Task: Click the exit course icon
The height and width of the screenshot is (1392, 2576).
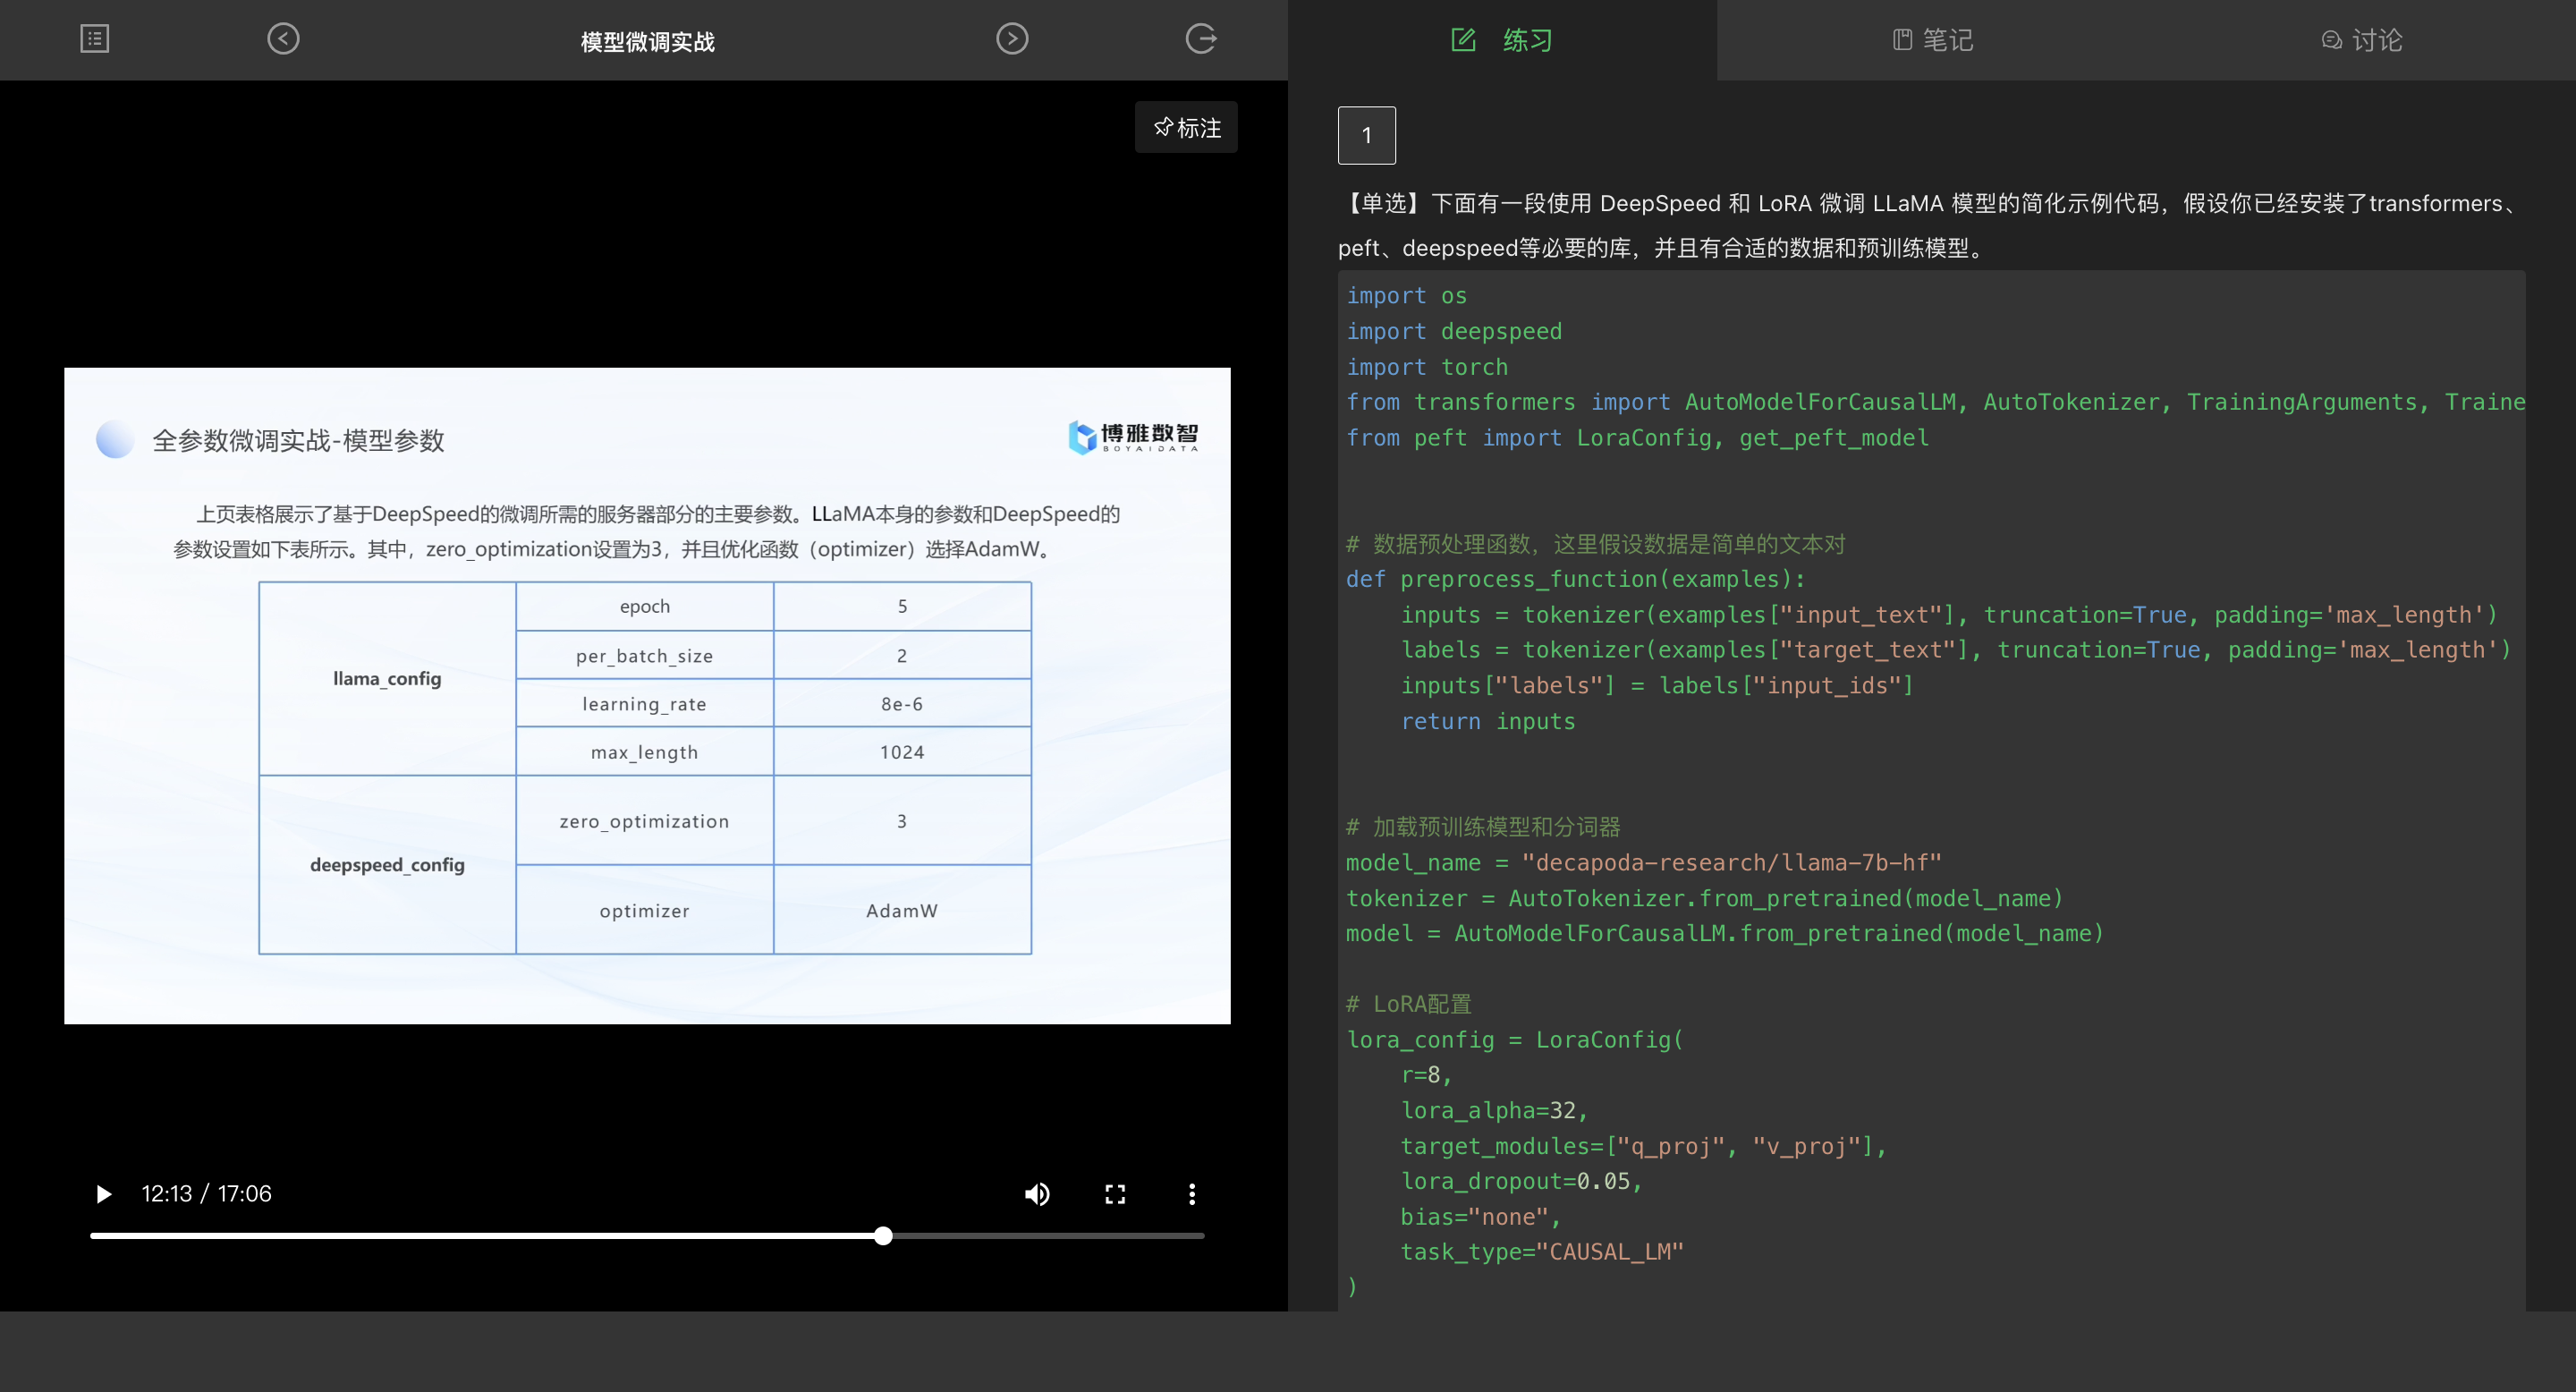Action: [x=1201, y=39]
